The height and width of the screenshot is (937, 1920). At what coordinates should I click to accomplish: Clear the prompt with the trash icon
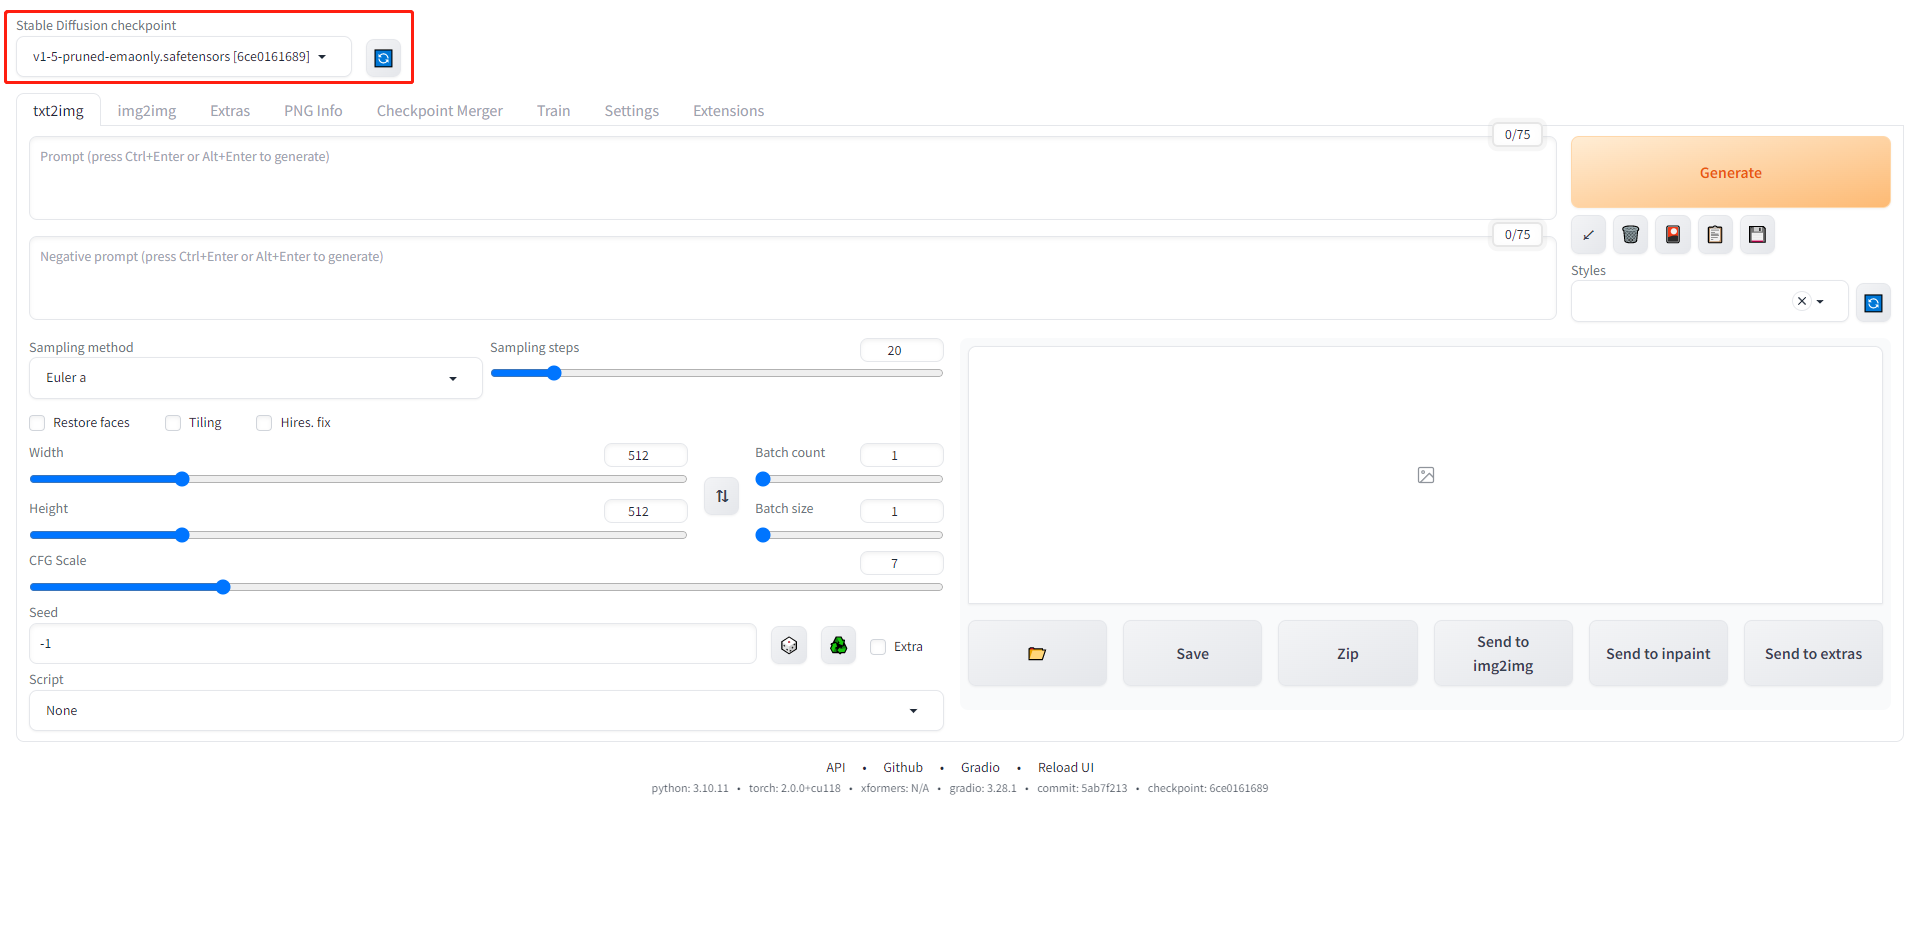coord(1630,235)
